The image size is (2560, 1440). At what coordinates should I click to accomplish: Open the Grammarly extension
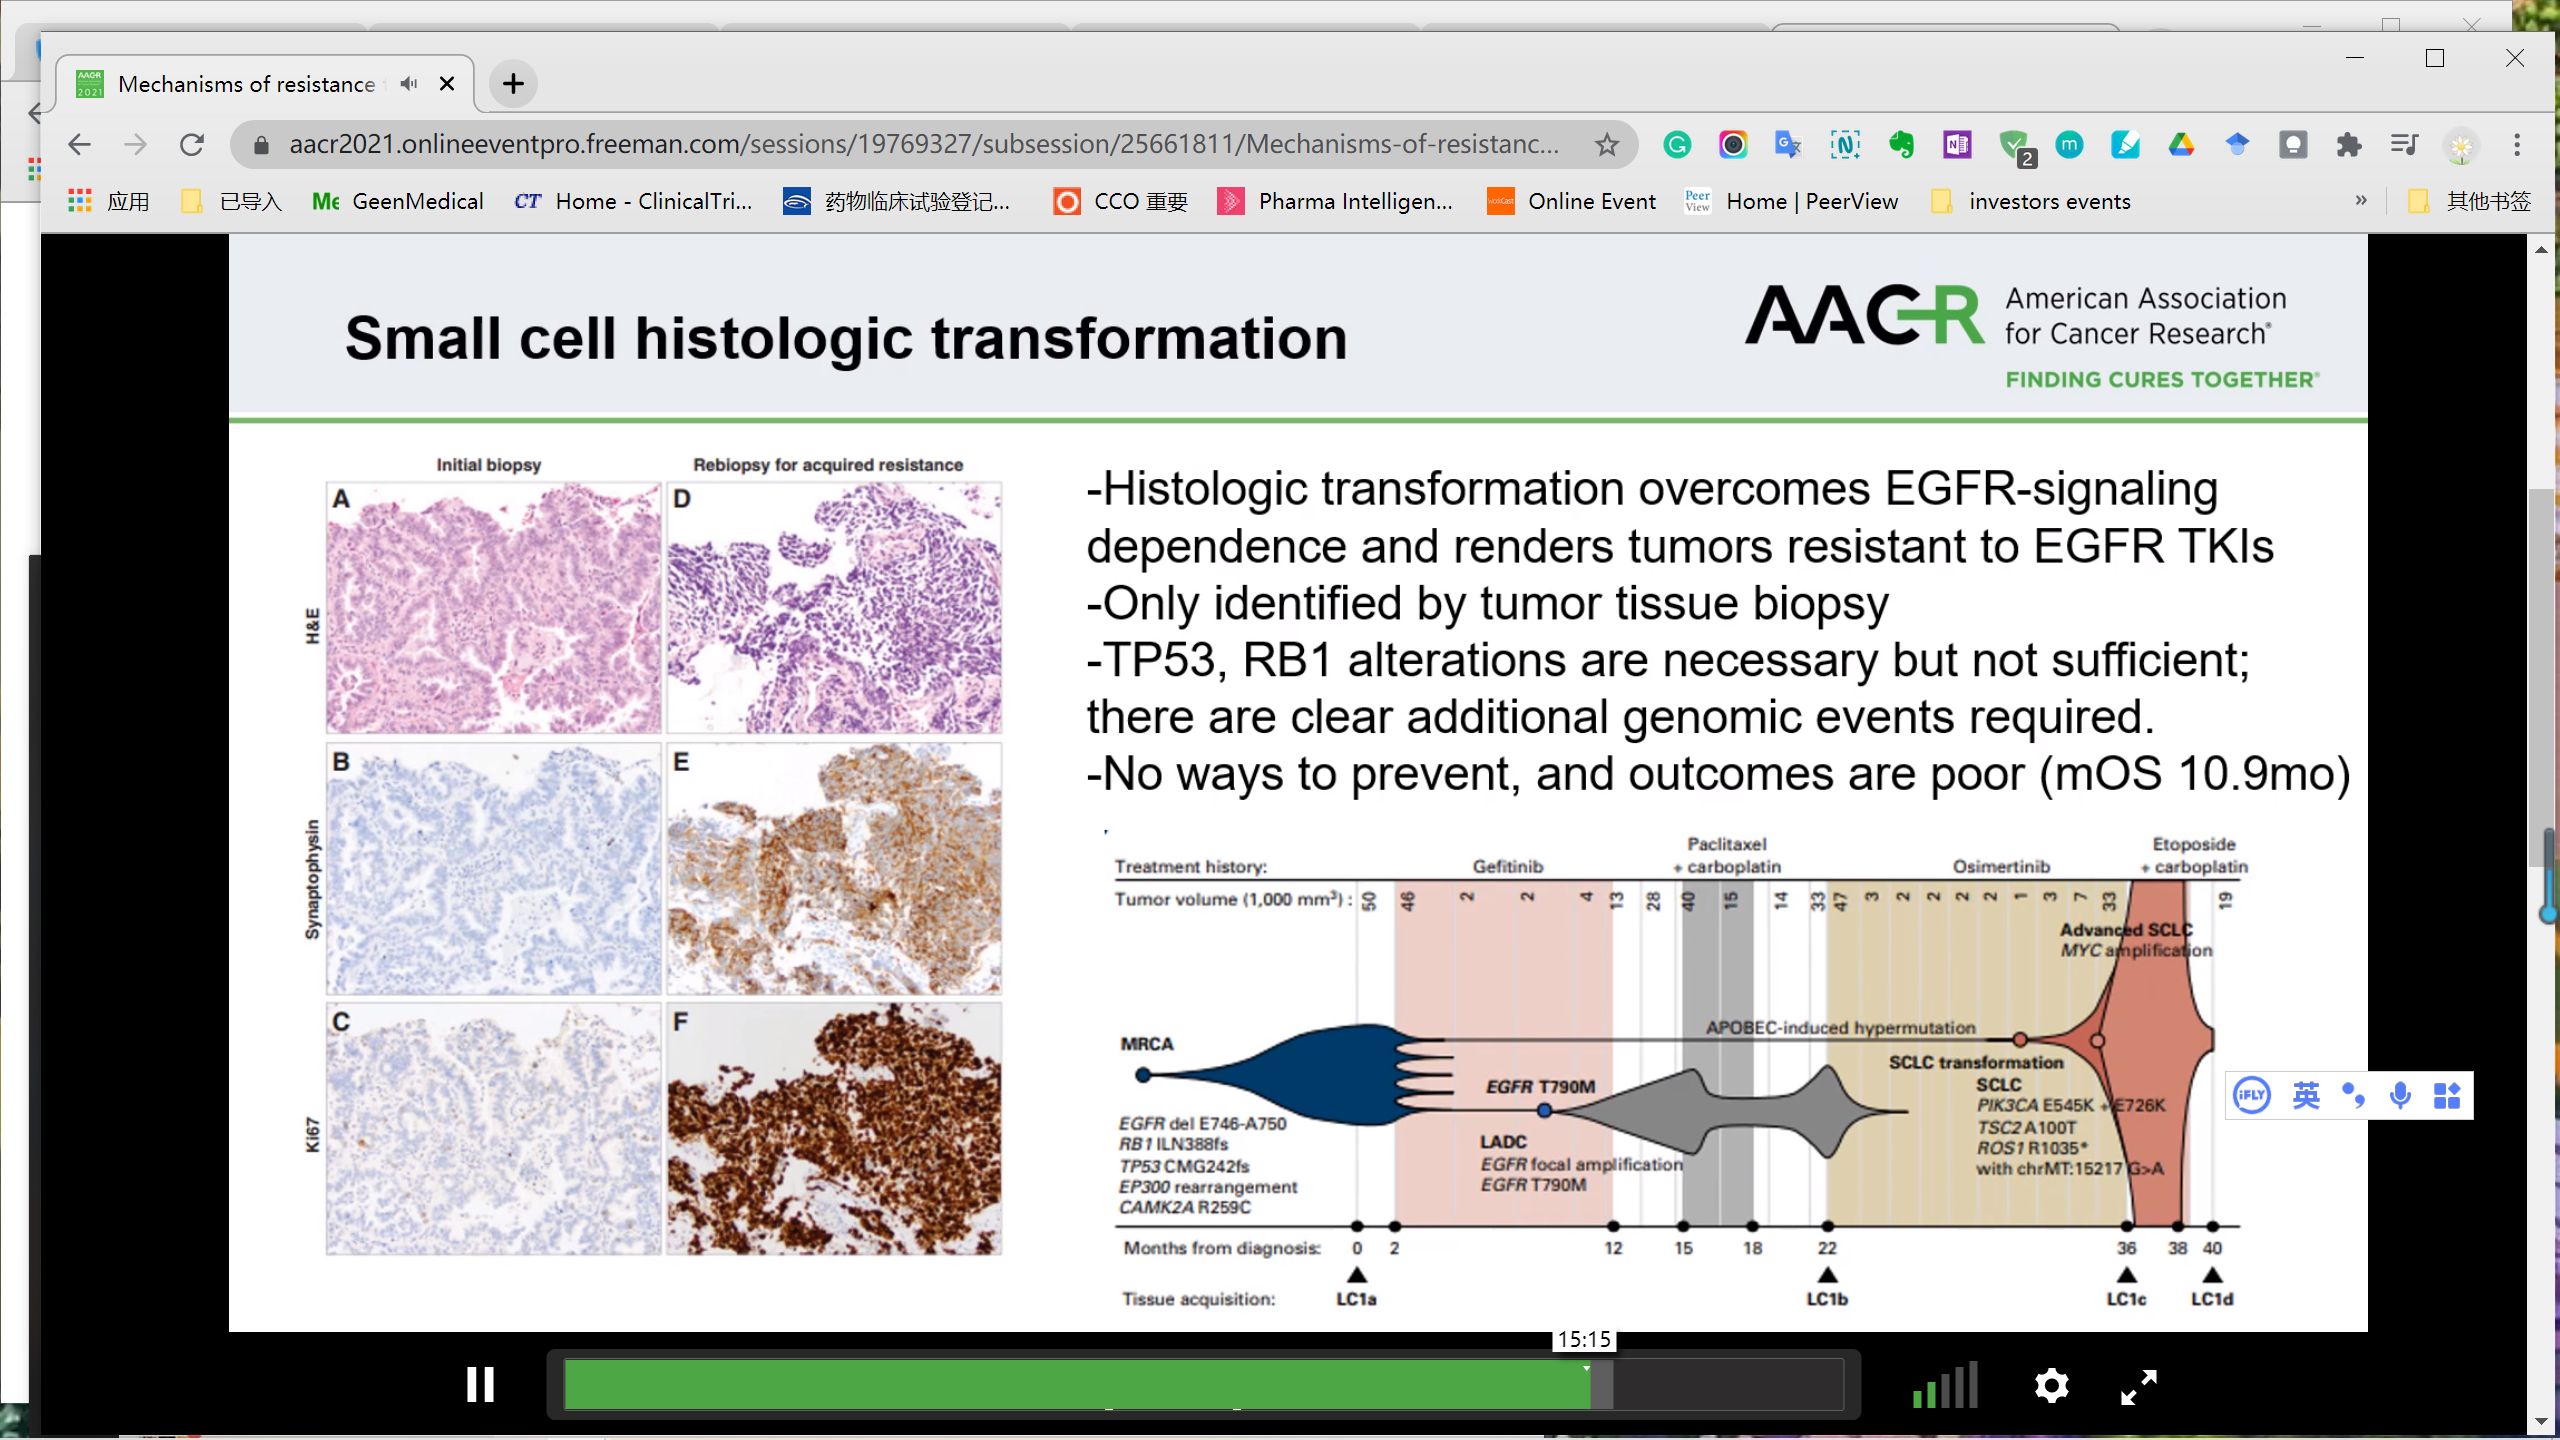[x=1677, y=145]
